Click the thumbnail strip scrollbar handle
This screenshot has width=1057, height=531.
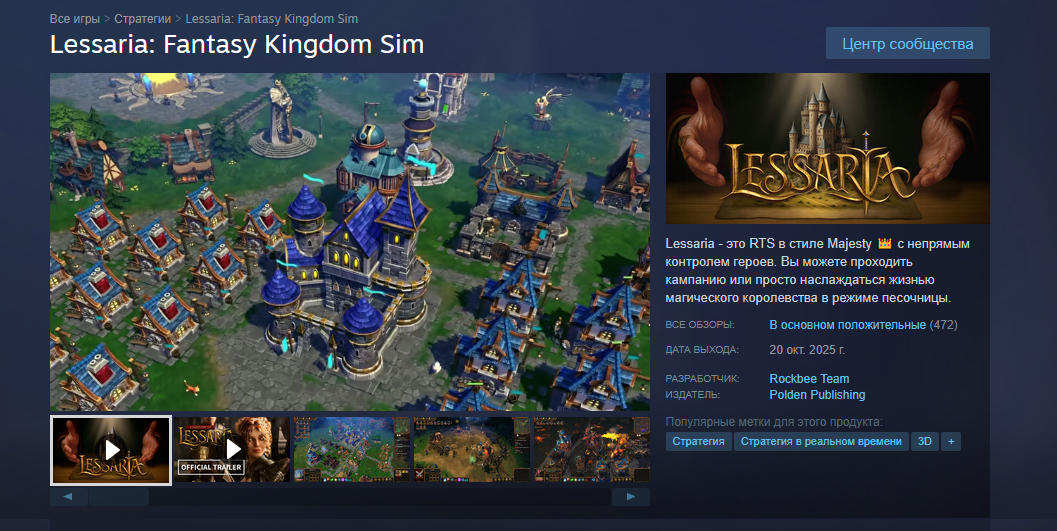[x=119, y=497]
